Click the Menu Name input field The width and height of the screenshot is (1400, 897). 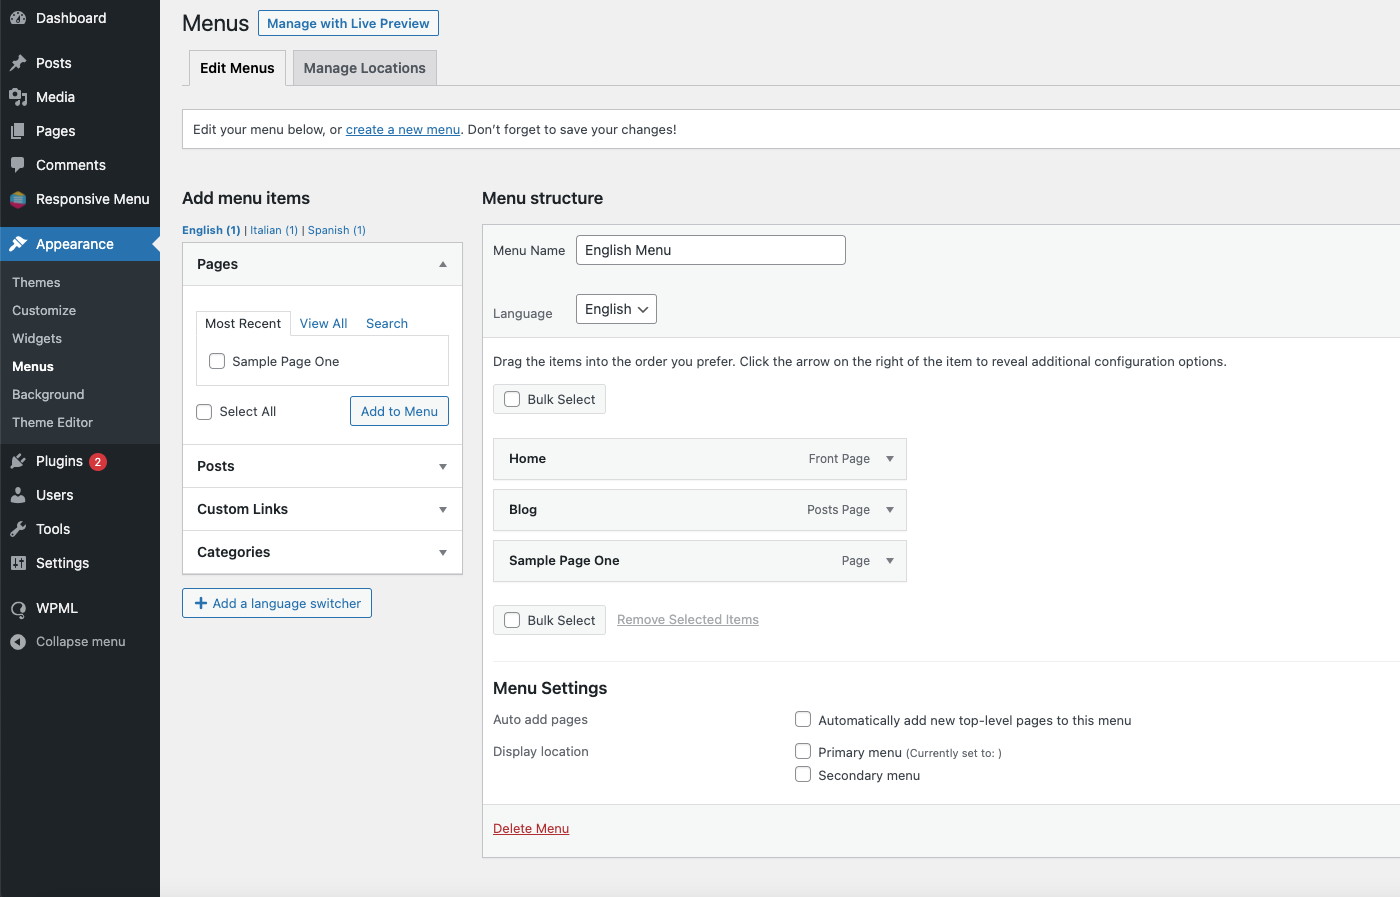(x=711, y=250)
